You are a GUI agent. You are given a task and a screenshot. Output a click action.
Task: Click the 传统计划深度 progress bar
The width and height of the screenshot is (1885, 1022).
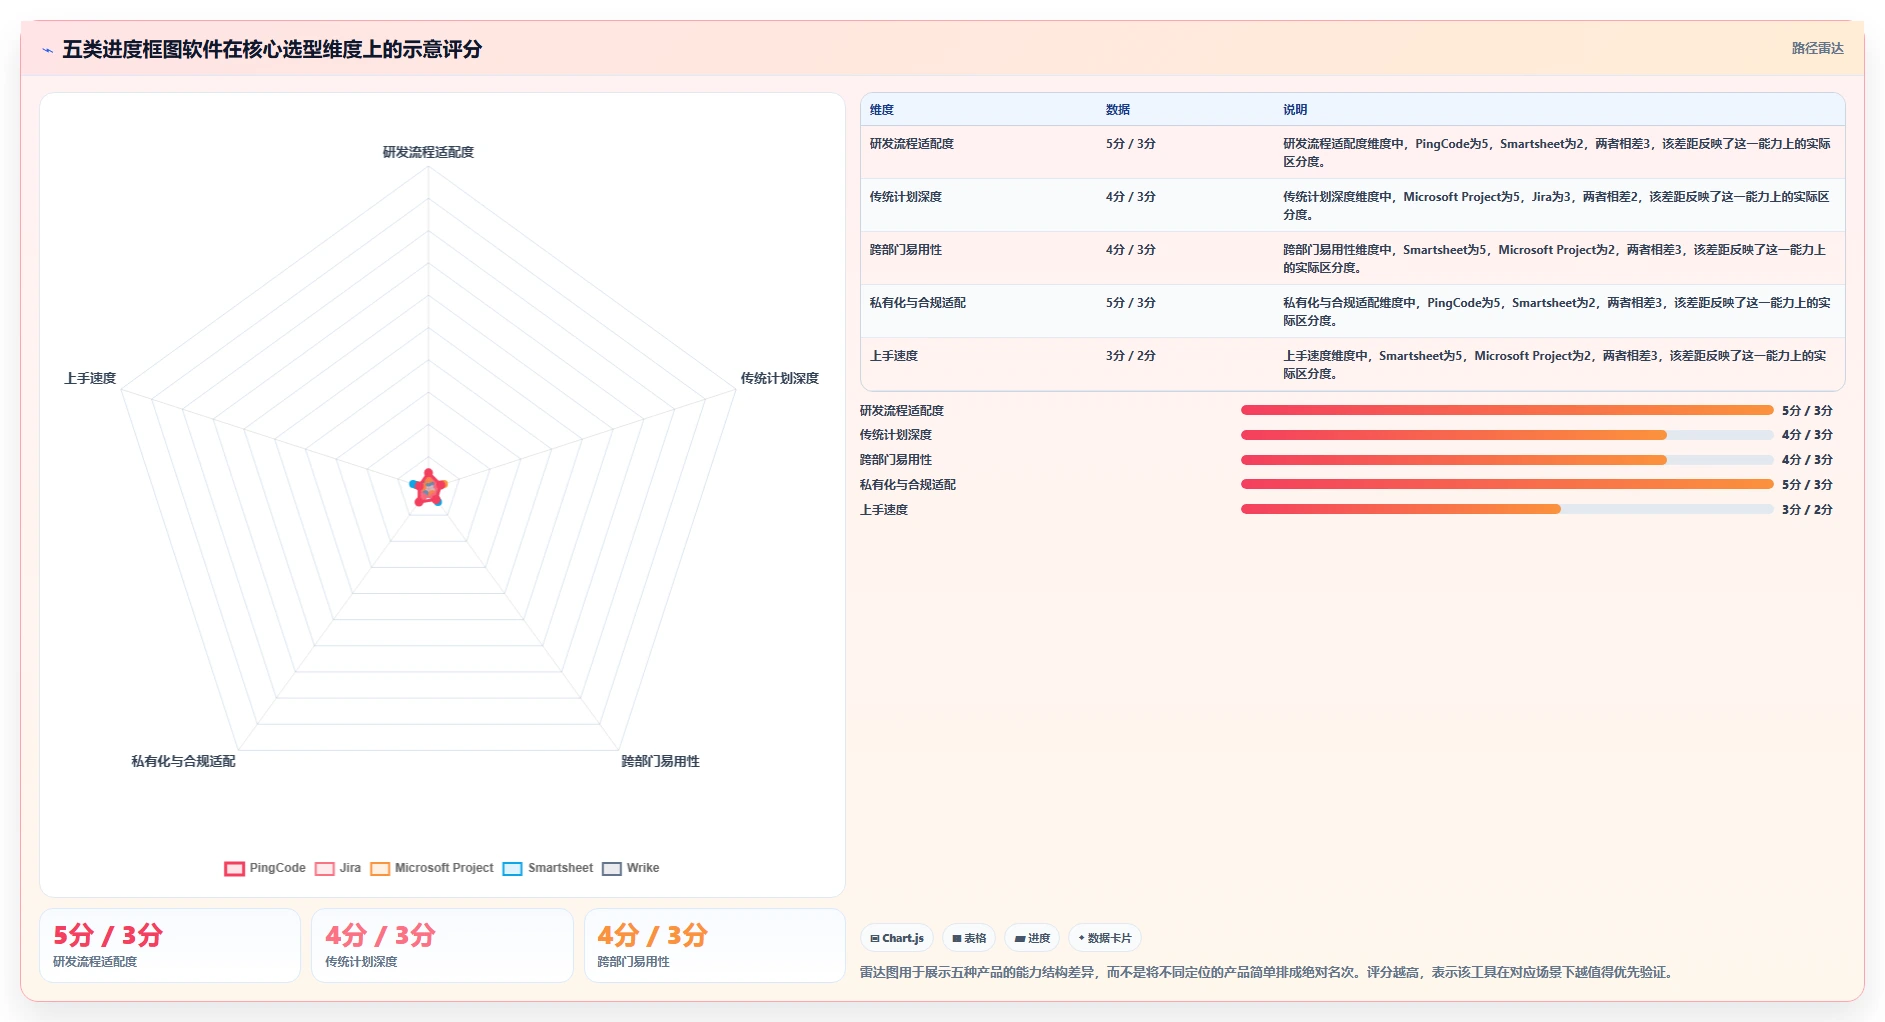[1507, 435]
